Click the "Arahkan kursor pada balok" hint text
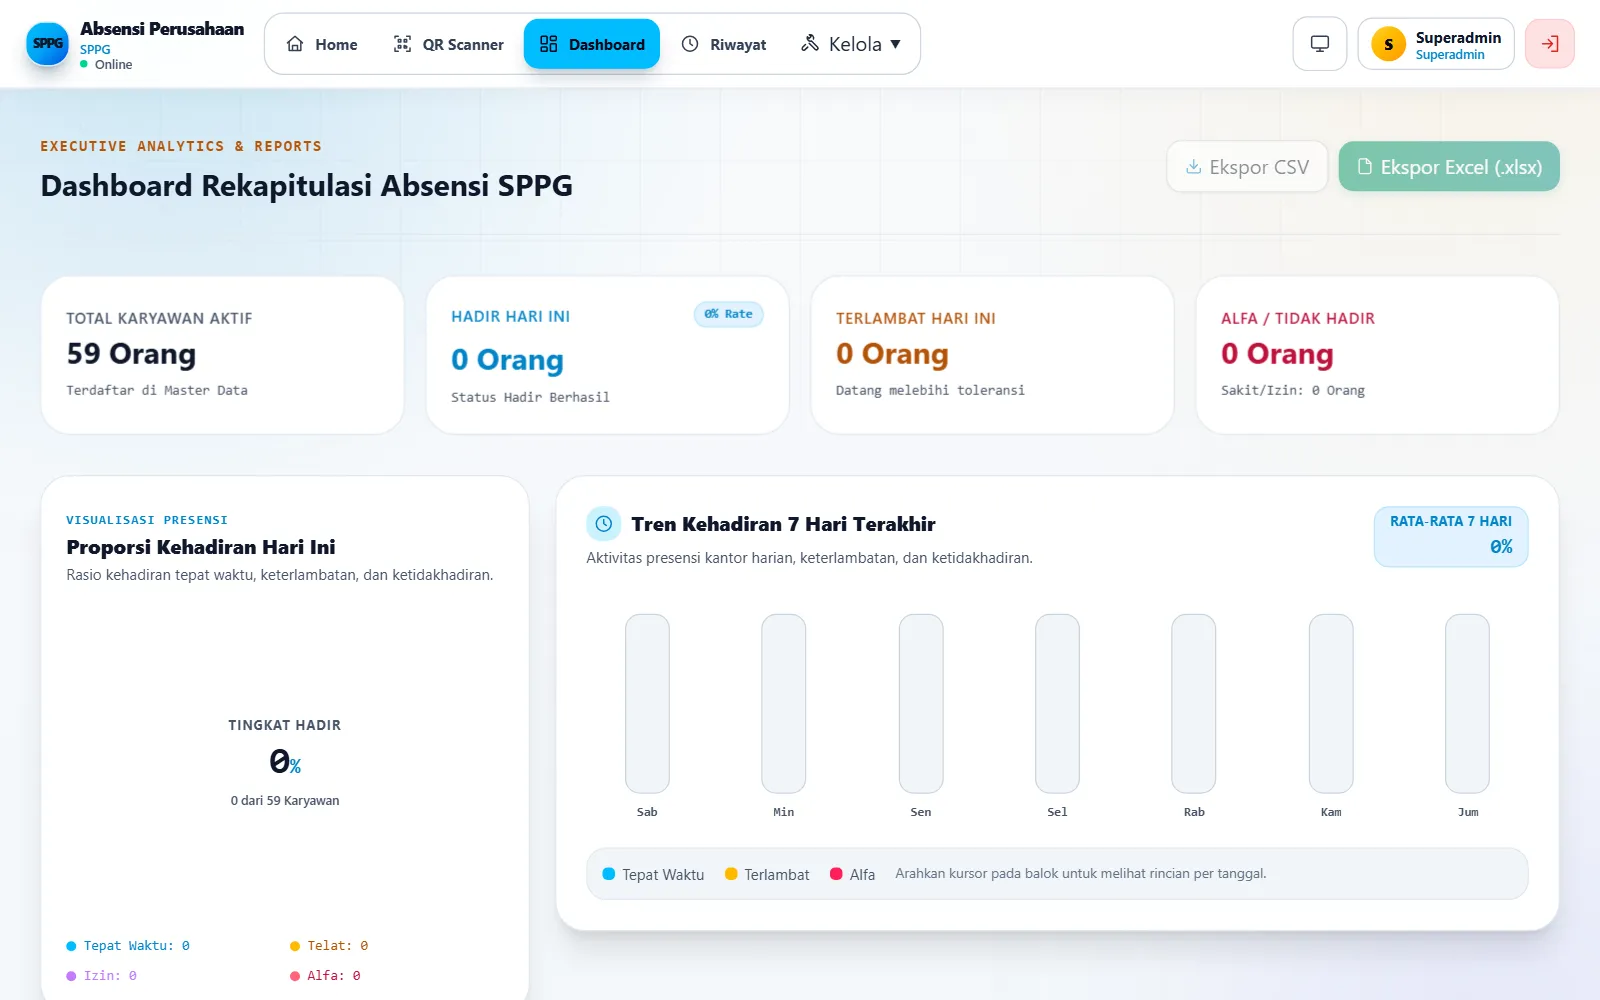The height and width of the screenshot is (1000, 1600). tap(1081, 874)
